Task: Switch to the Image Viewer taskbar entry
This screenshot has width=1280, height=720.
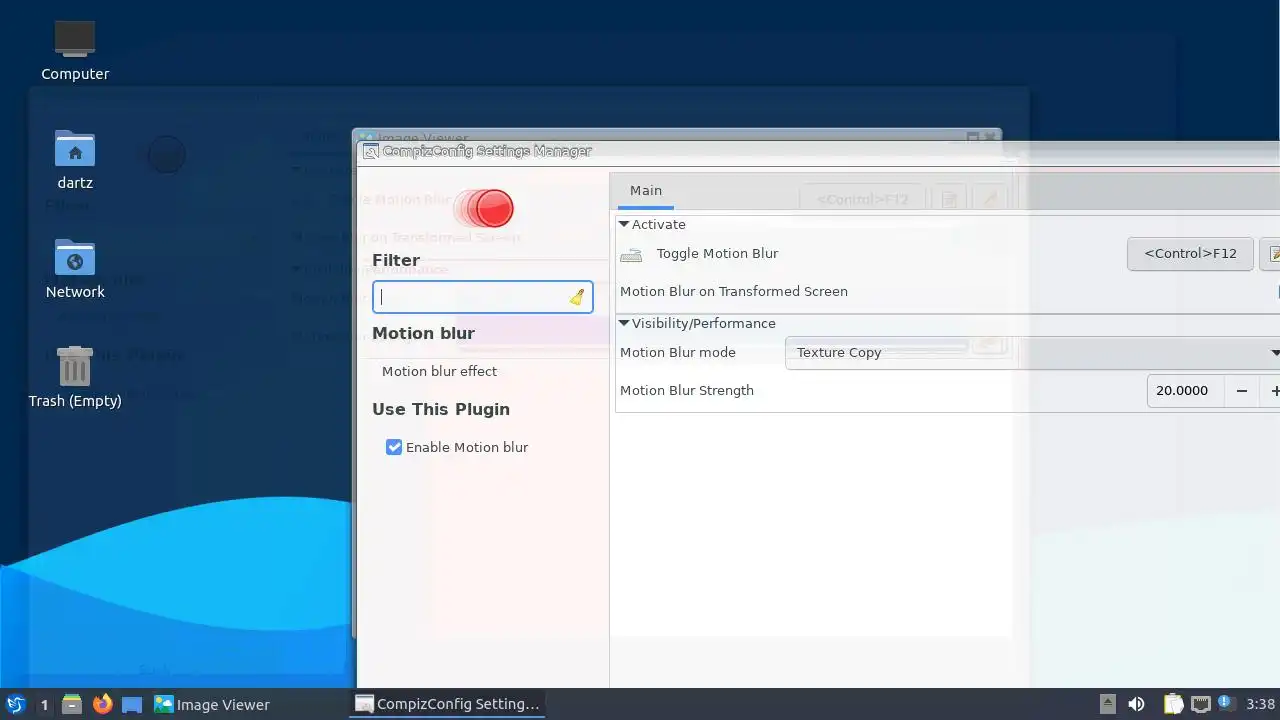Action: (x=212, y=704)
